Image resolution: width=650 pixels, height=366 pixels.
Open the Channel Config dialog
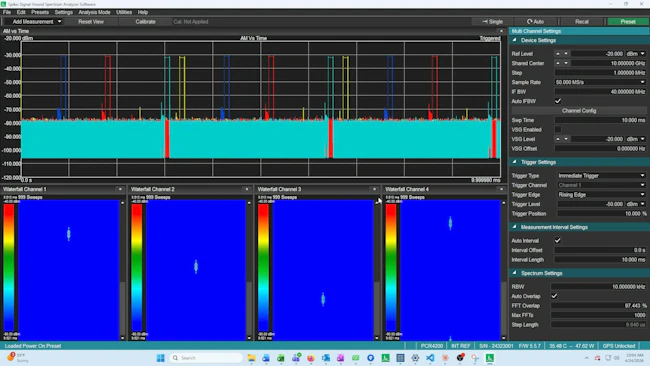coord(579,111)
